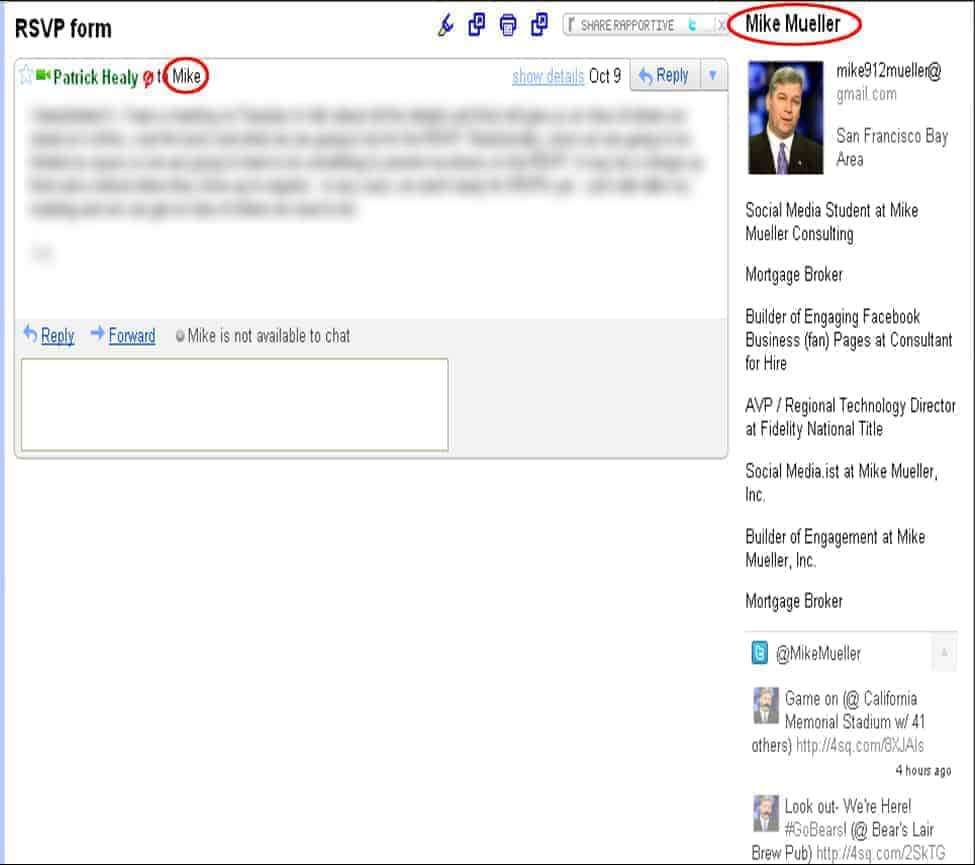Click avatar on the 'Look out- We're Here!' tweet
This screenshot has width=975, height=865.
click(765, 813)
